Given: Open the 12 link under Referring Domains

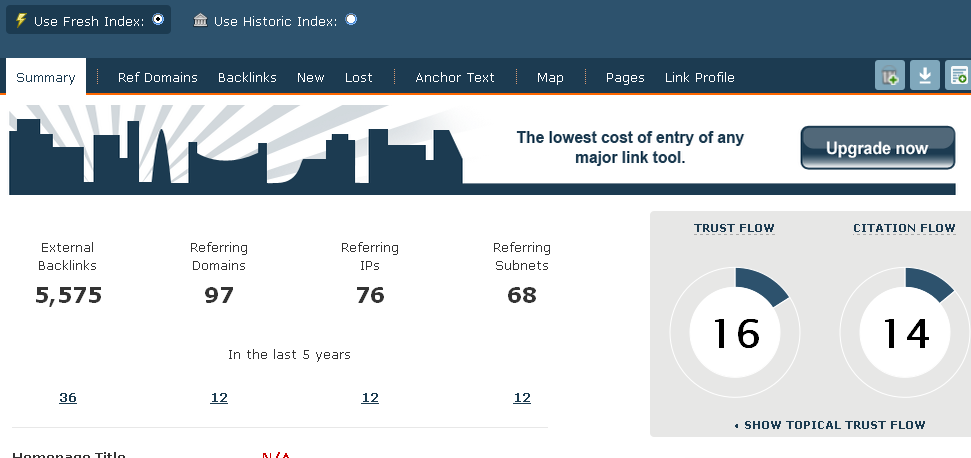Looking at the screenshot, I should 219,397.
